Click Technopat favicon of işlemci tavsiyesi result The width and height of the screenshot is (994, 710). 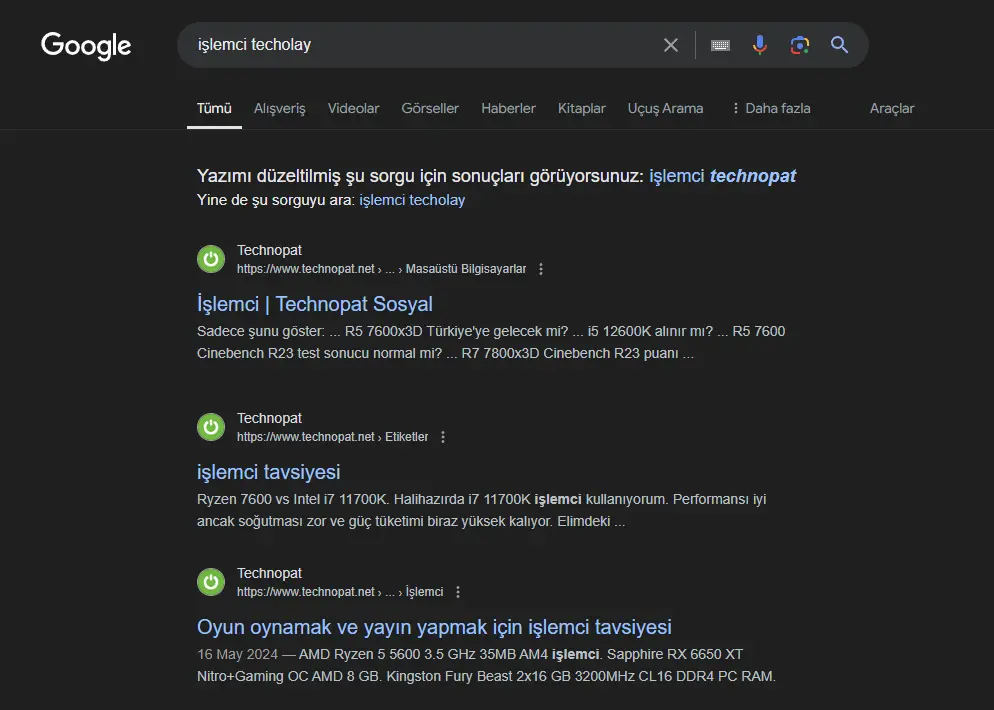point(211,427)
